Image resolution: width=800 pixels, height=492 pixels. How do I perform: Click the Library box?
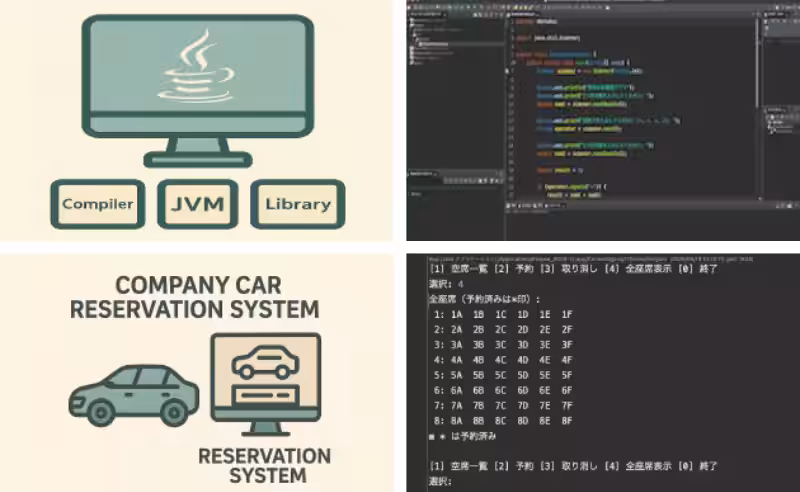pyautogui.click(x=298, y=204)
